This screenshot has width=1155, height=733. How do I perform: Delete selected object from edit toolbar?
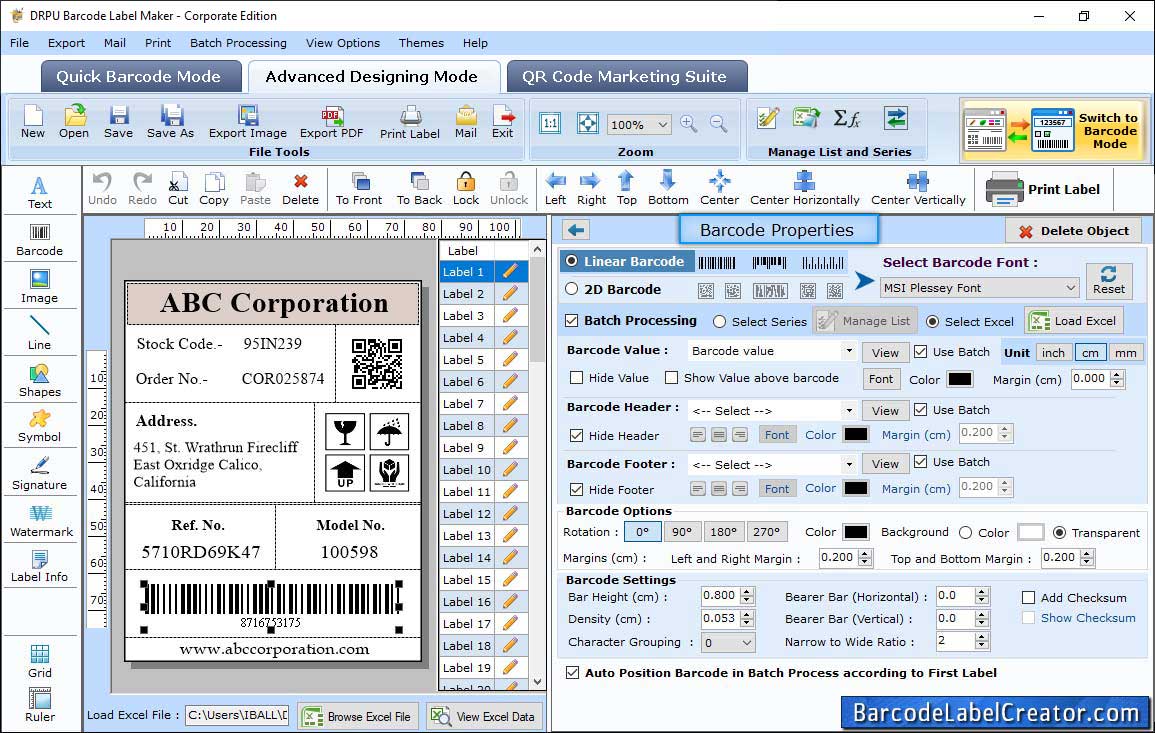tap(301, 189)
